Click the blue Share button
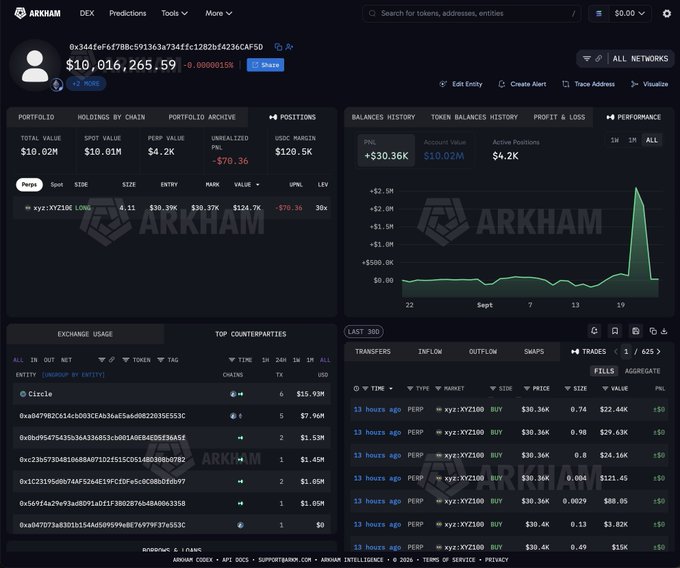 (x=265, y=65)
